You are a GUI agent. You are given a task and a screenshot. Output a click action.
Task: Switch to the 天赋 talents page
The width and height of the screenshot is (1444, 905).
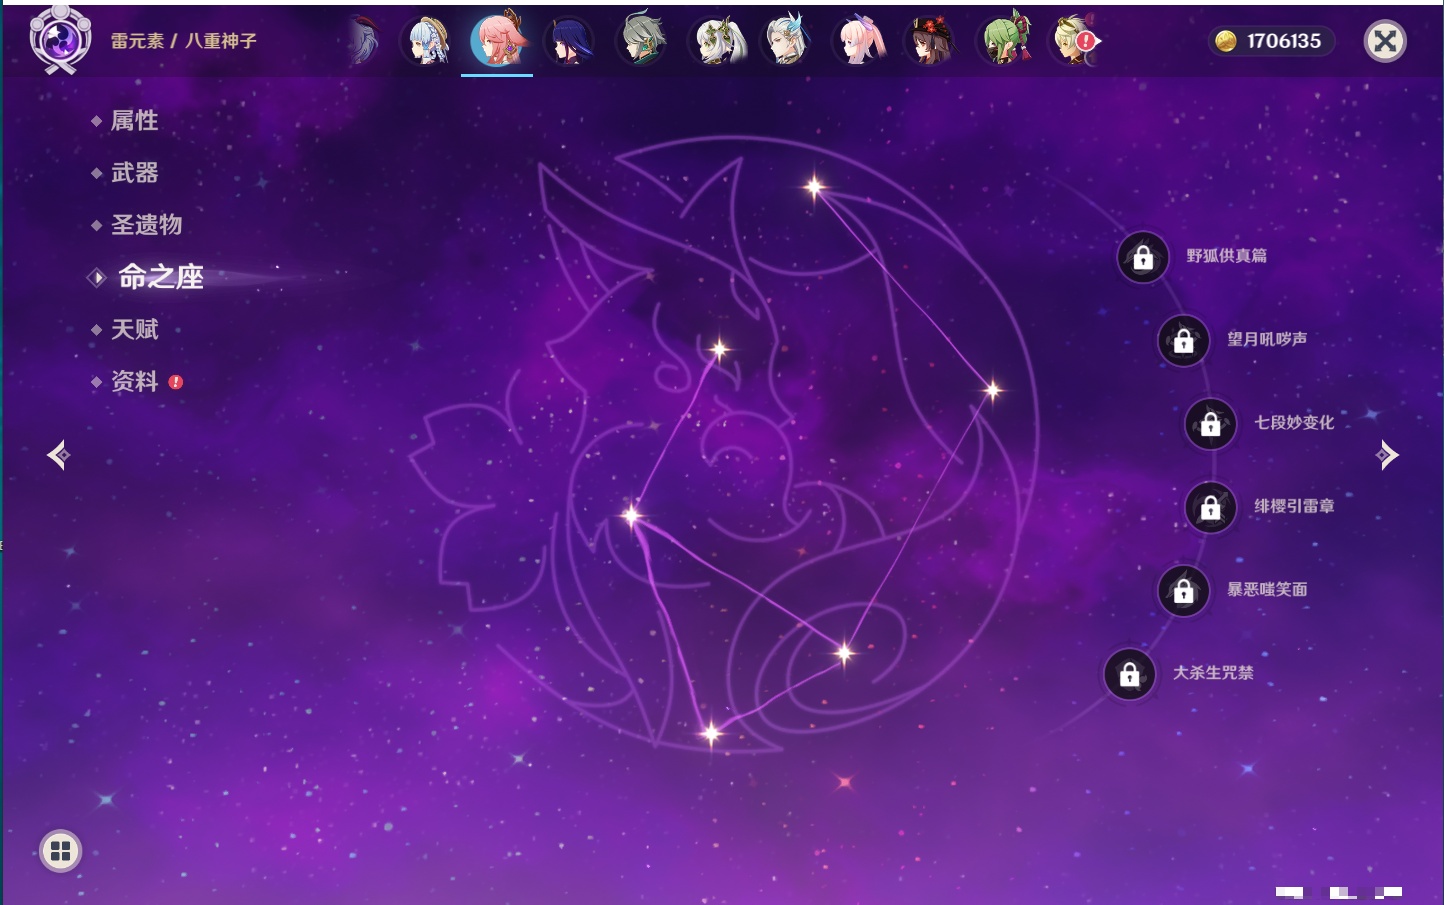pyautogui.click(x=134, y=329)
